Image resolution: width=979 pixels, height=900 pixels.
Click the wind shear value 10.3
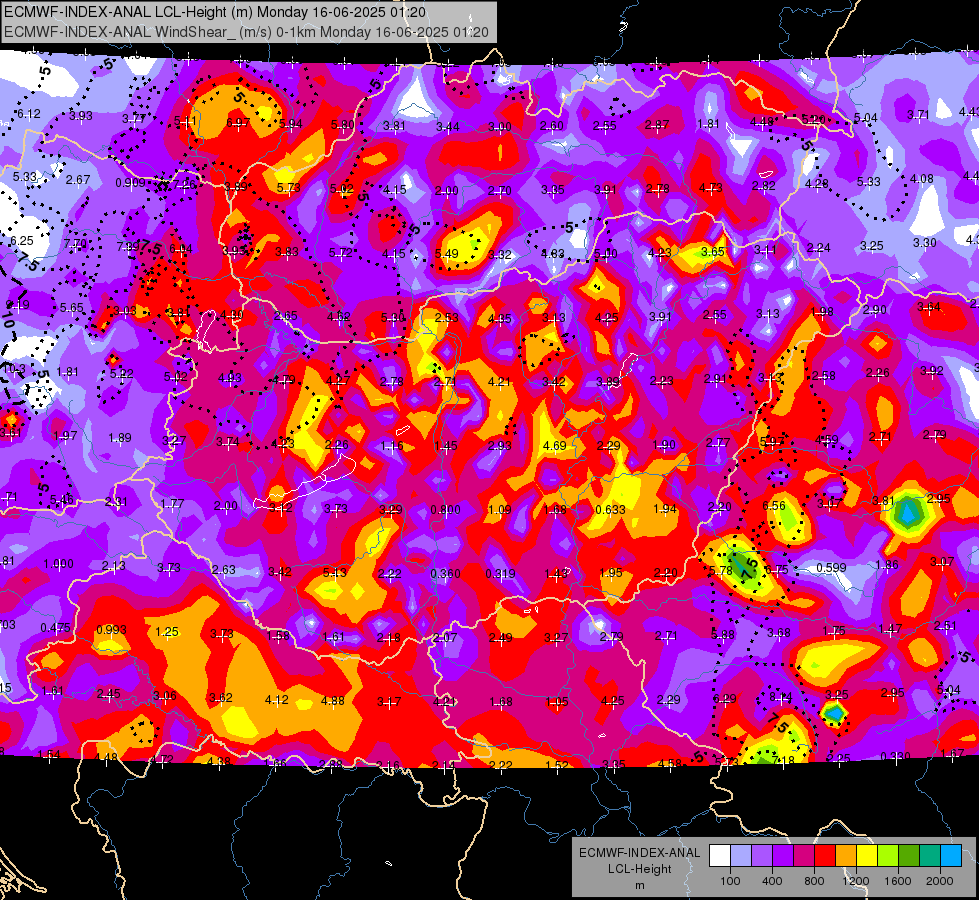(x=14, y=369)
